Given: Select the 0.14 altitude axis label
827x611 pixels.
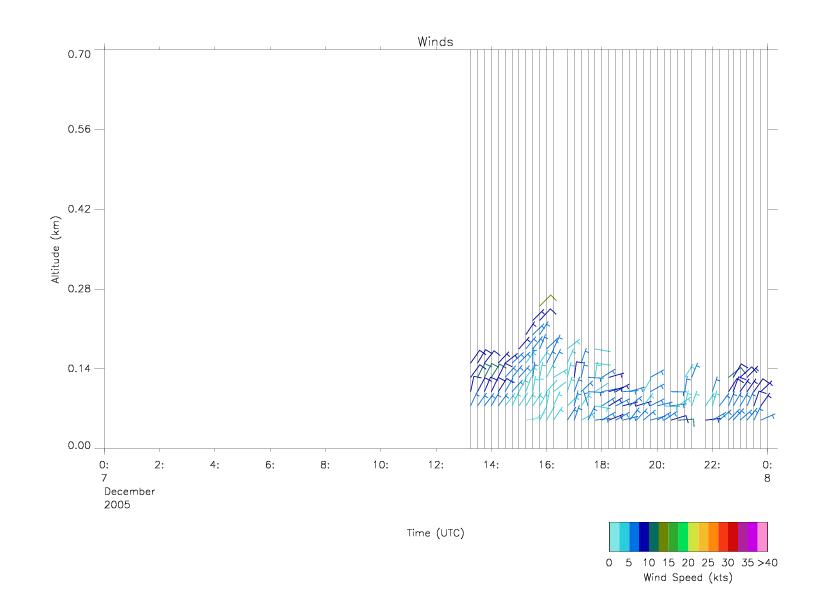Looking at the screenshot, I should 79,368.
